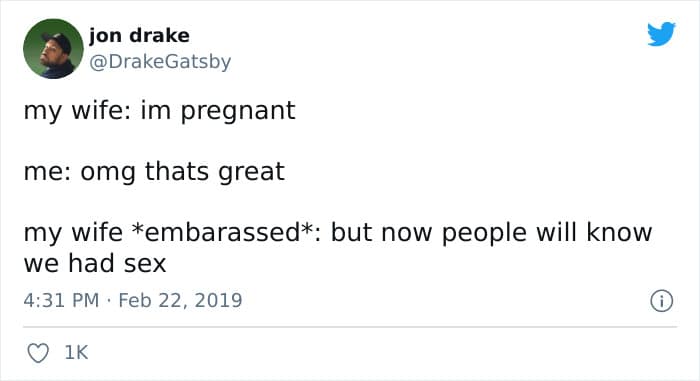Screen dimensions: 700x381
Task: Click the word "pregnant" in tweet
Action: click(x=238, y=112)
